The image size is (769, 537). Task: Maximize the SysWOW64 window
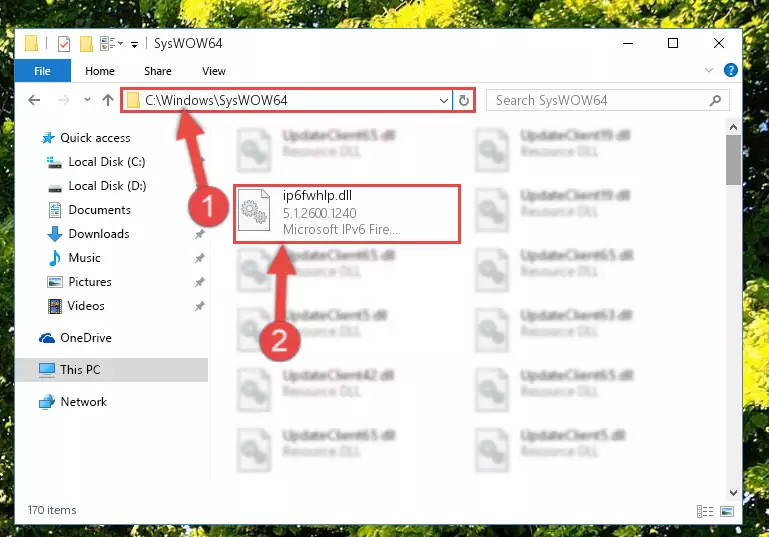(x=673, y=43)
